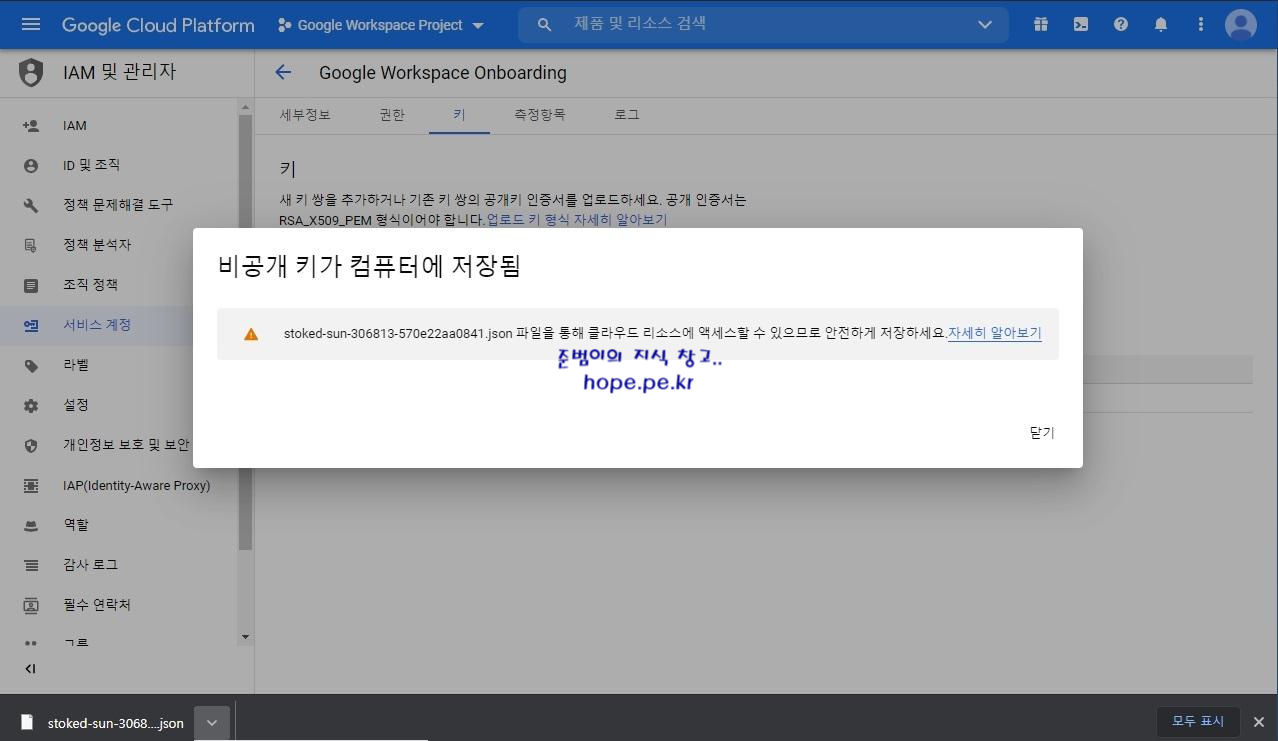Click the IAM add-person icon
The height and width of the screenshot is (741, 1278).
pos(31,125)
